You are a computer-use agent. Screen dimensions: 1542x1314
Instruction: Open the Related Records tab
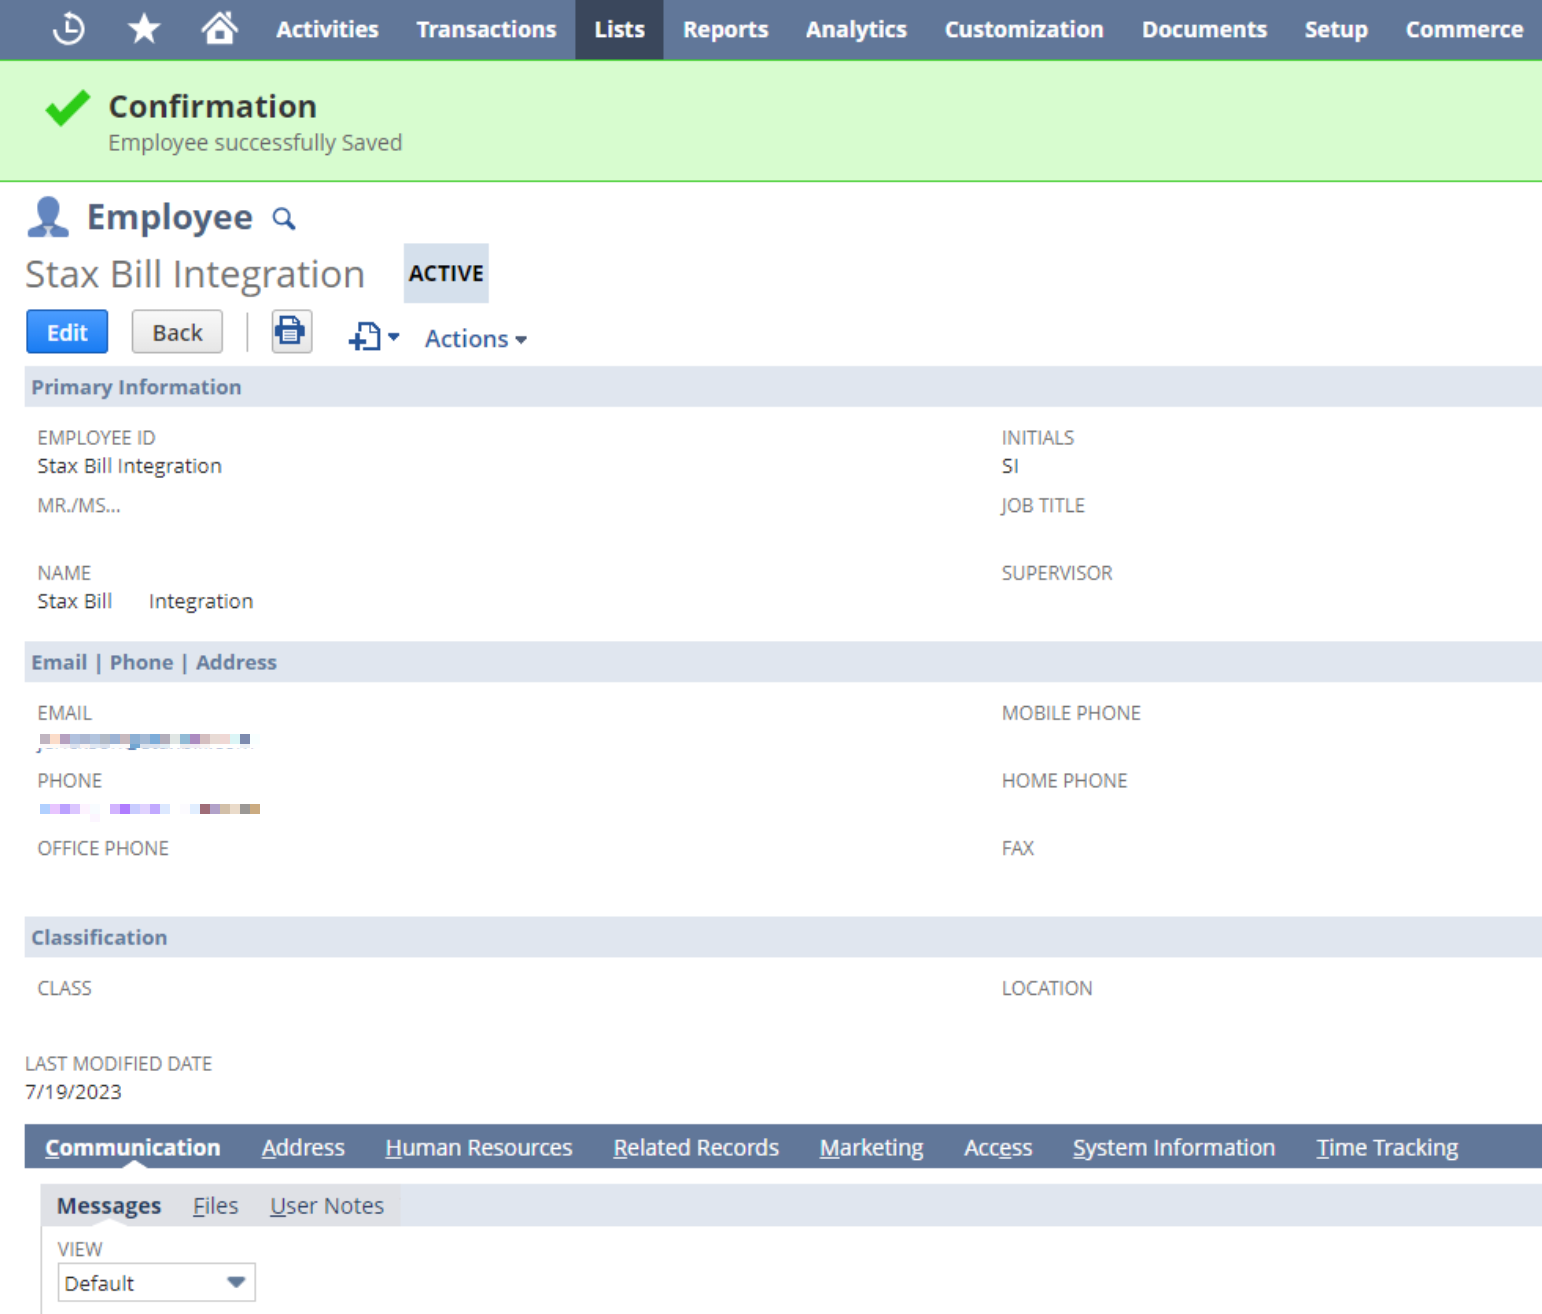[x=696, y=1147]
